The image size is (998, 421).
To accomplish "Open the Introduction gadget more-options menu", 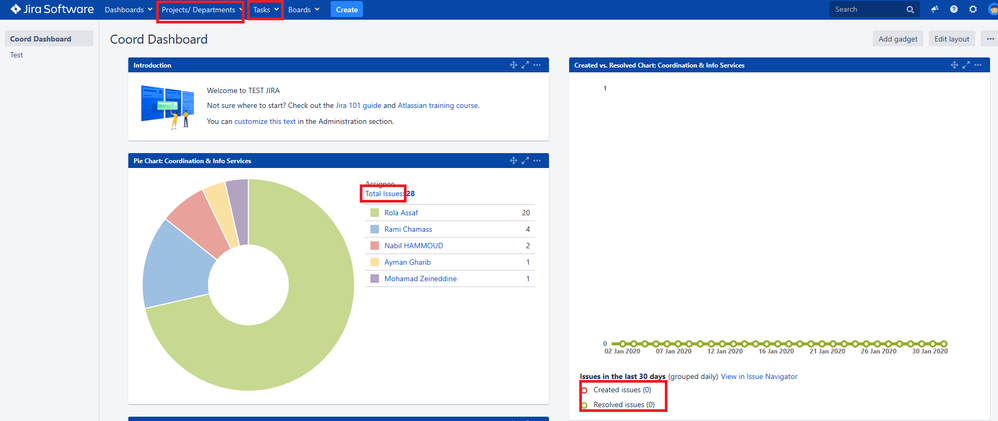I will pyautogui.click(x=537, y=65).
